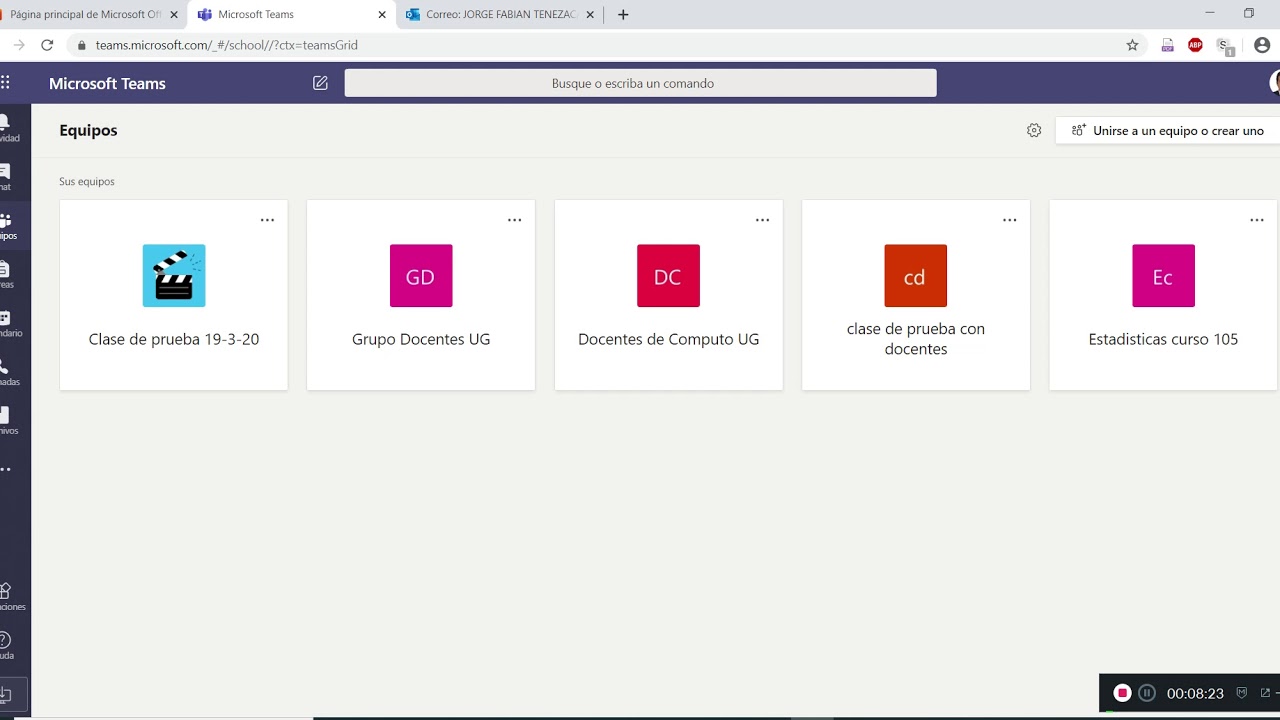Show more apps ellipsis in sidebar
Screen dimensions: 1280x720
[x=6, y=469]
